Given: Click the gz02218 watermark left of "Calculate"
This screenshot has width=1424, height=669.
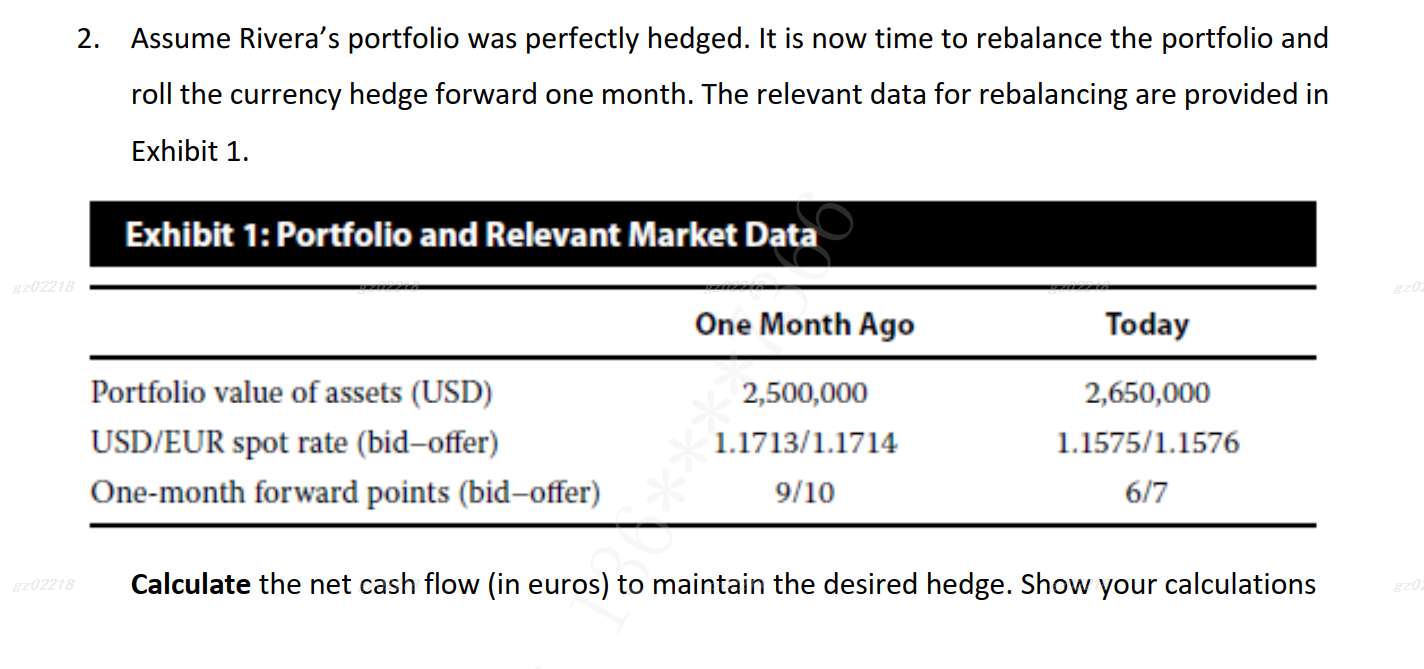Looking at the screenshot, I should [x=42, y=585].
